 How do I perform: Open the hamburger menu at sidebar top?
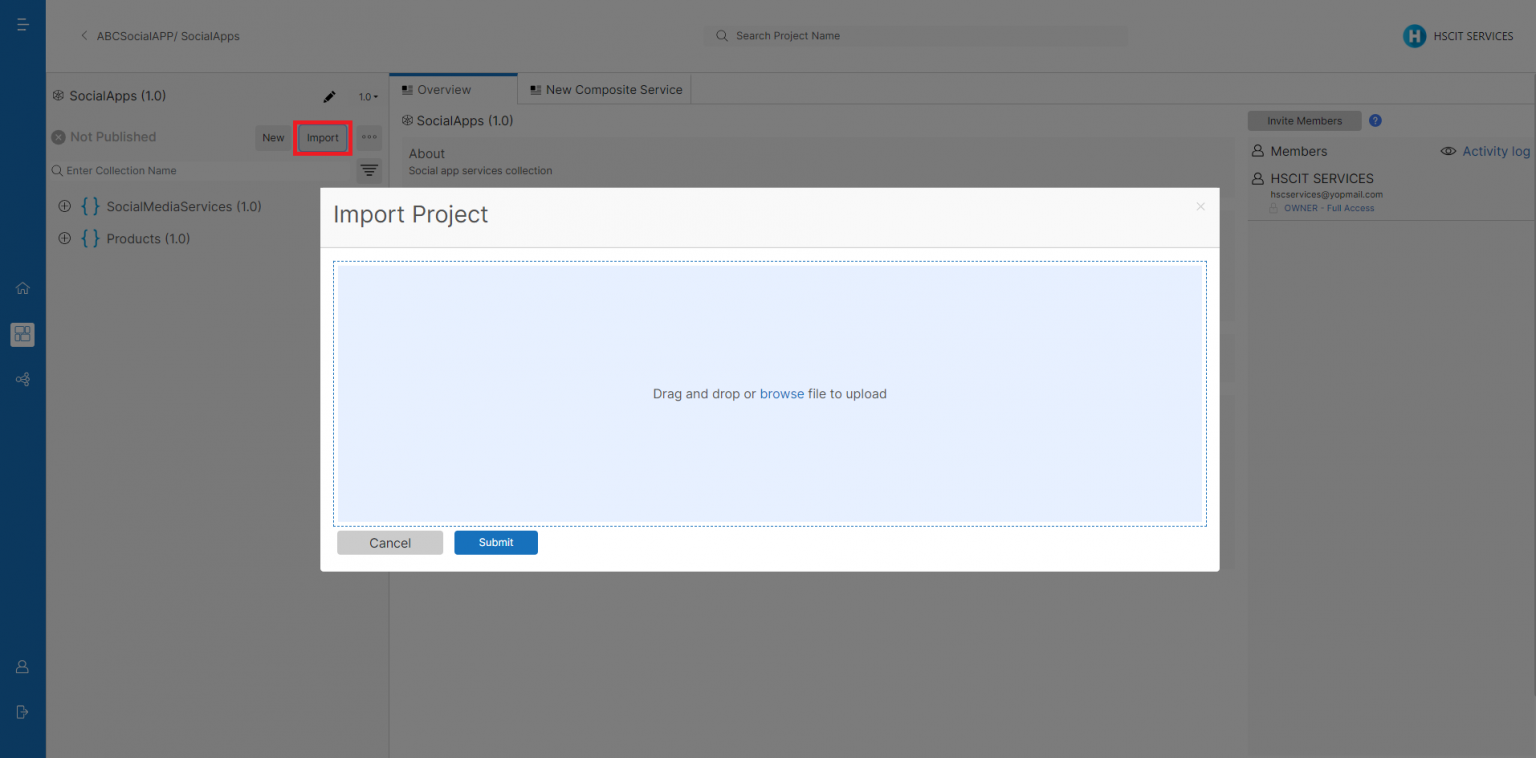[22, 23]
